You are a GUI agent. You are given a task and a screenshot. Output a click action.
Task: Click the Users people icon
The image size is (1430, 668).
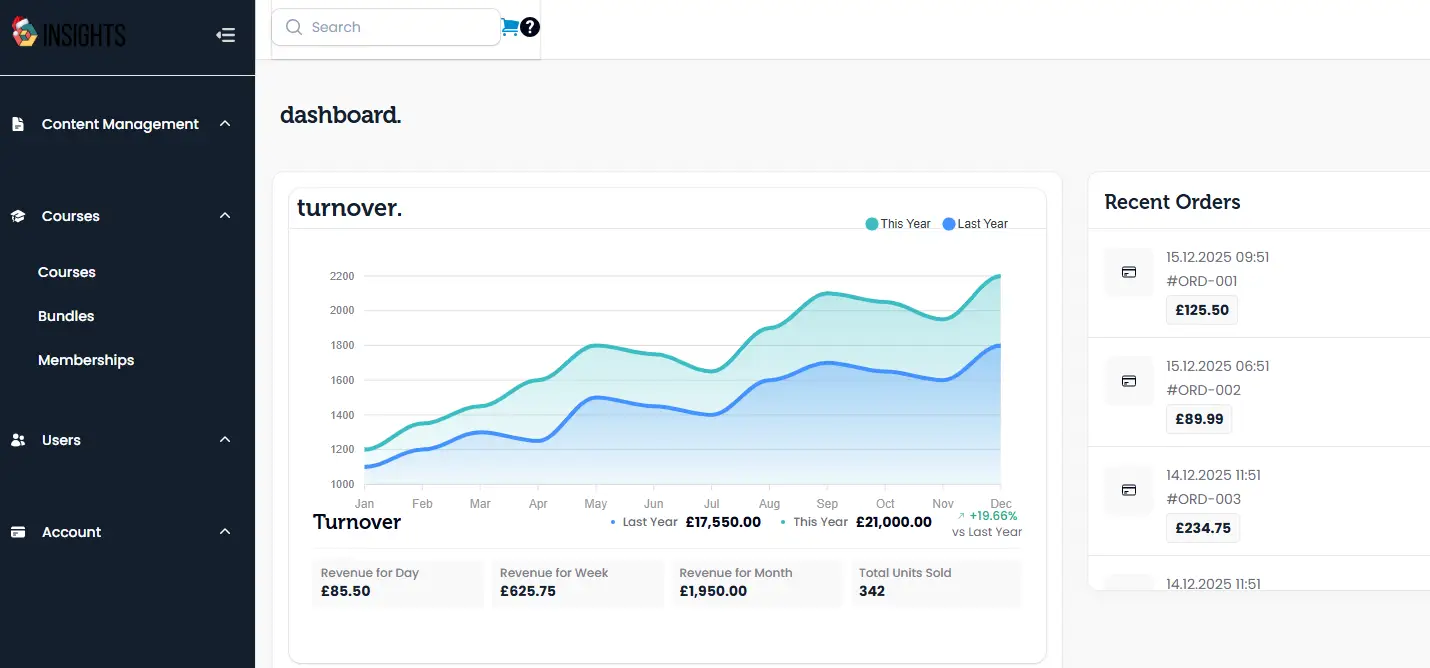point(18,440)
